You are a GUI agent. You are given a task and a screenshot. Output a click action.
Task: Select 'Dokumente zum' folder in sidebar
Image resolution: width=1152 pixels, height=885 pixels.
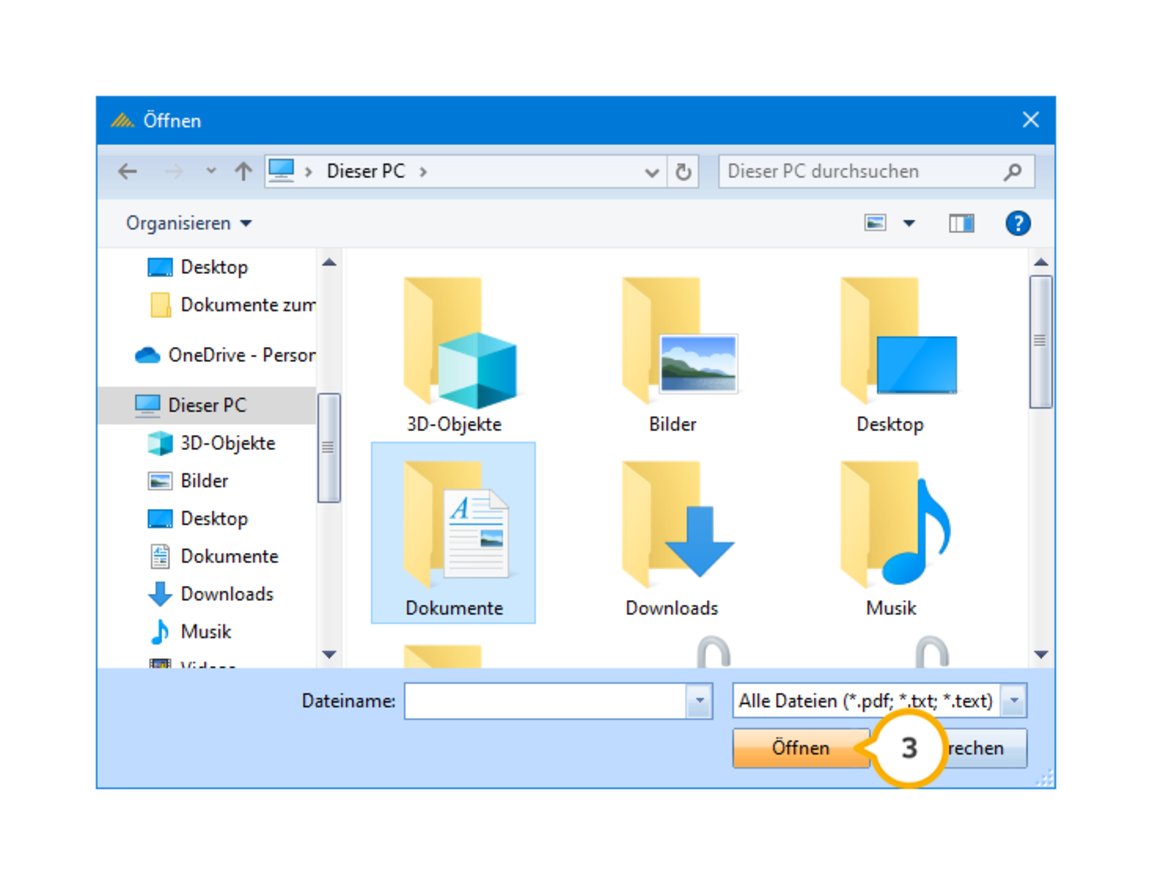[232, 305]
